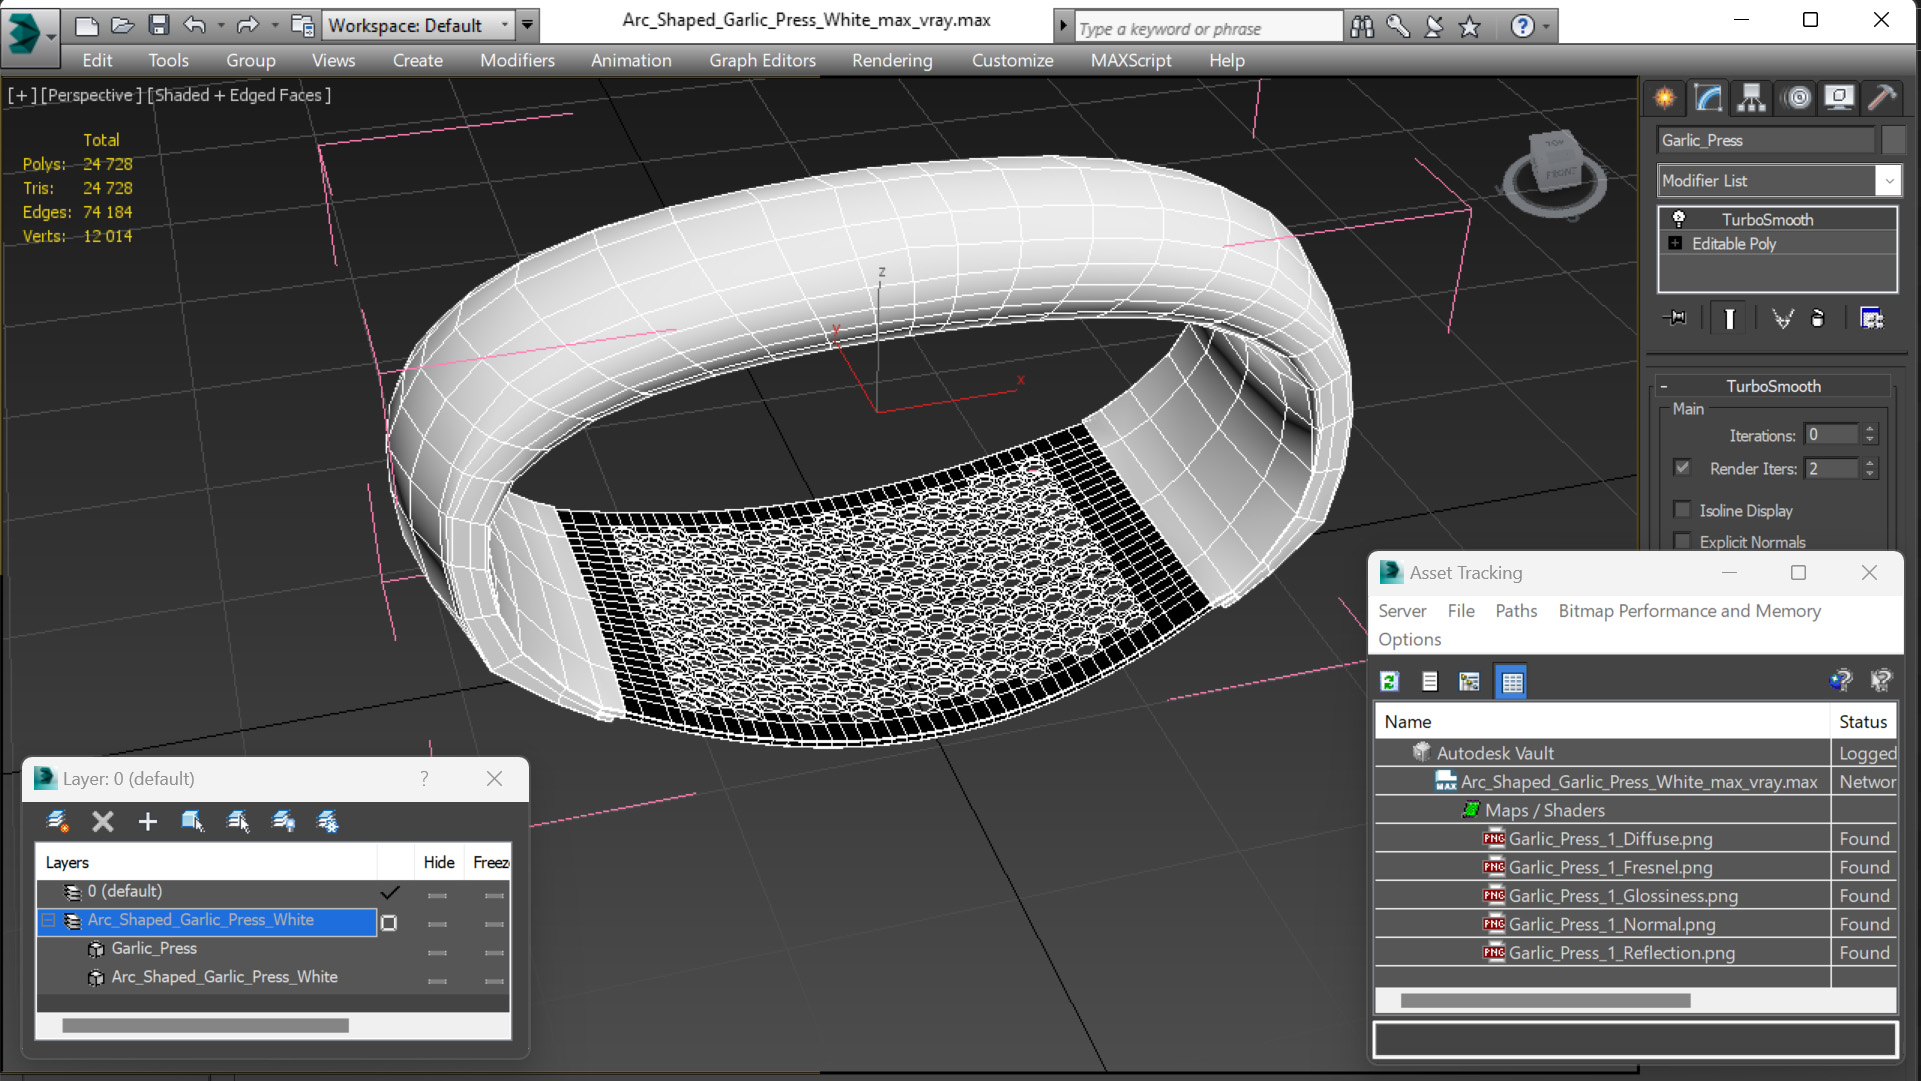
Task: Uncheck the Render Iters checkbox
Action: (x=1682, y=468)
